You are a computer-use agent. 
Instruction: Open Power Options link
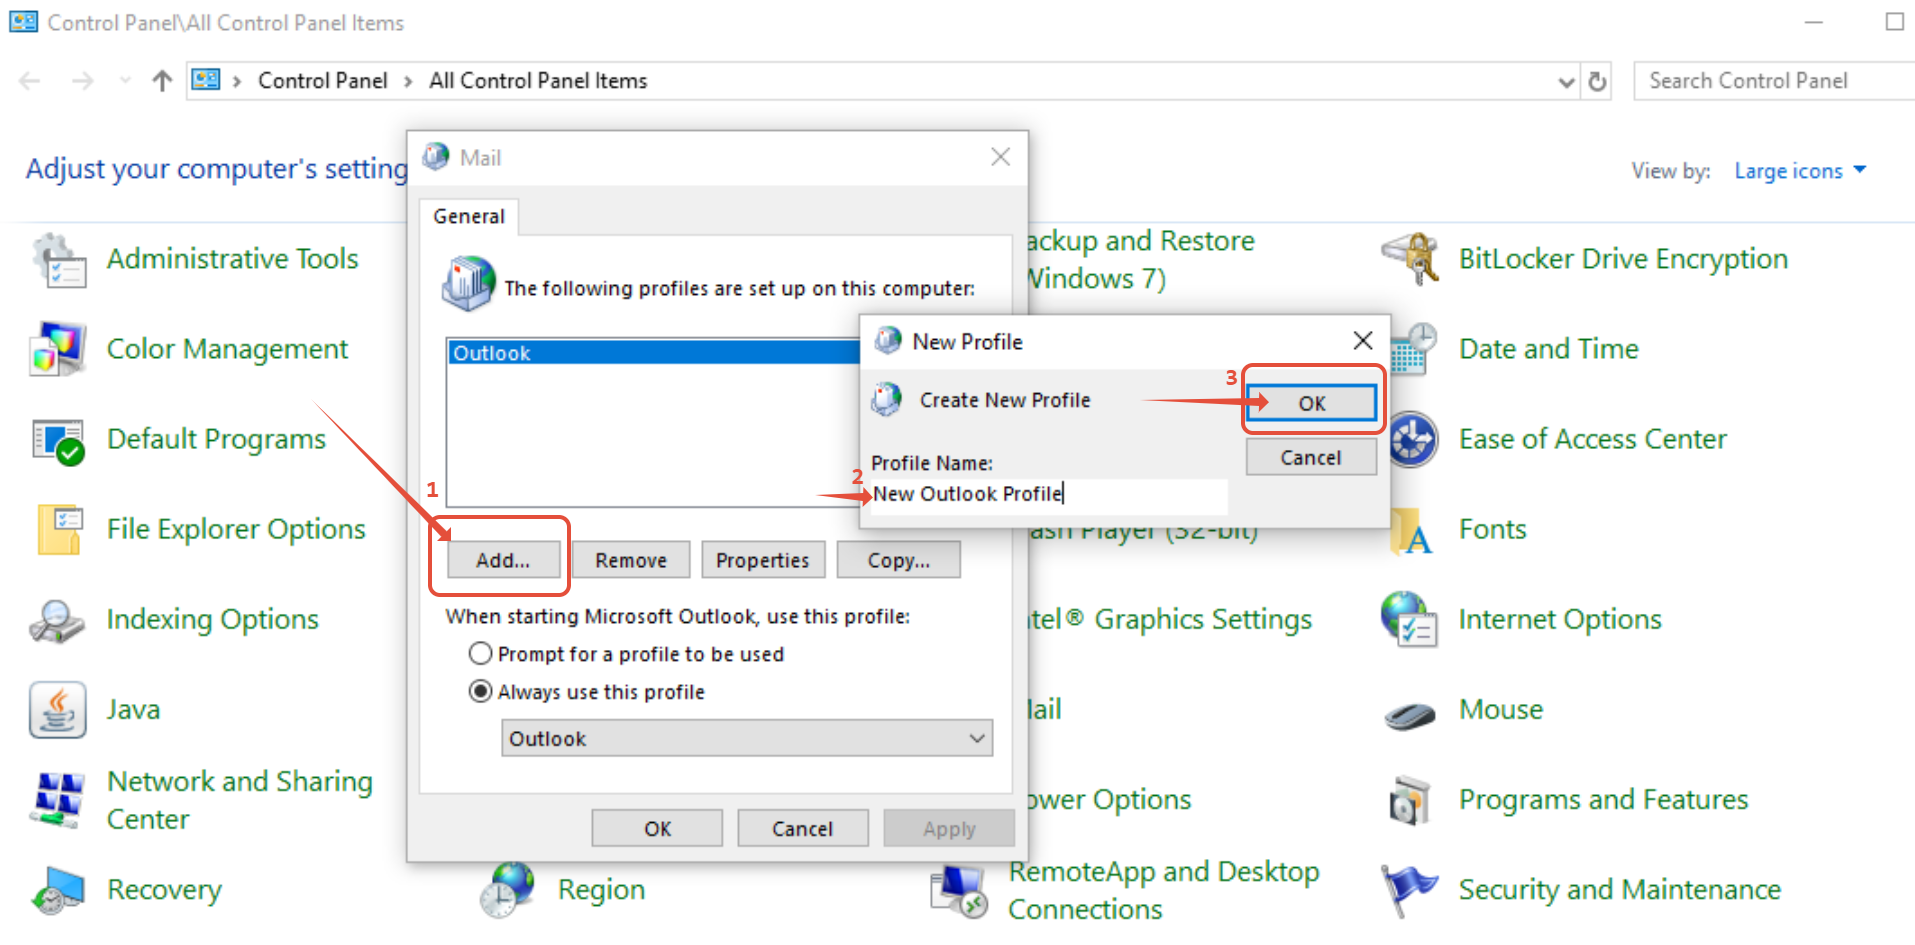point(1110,800)
